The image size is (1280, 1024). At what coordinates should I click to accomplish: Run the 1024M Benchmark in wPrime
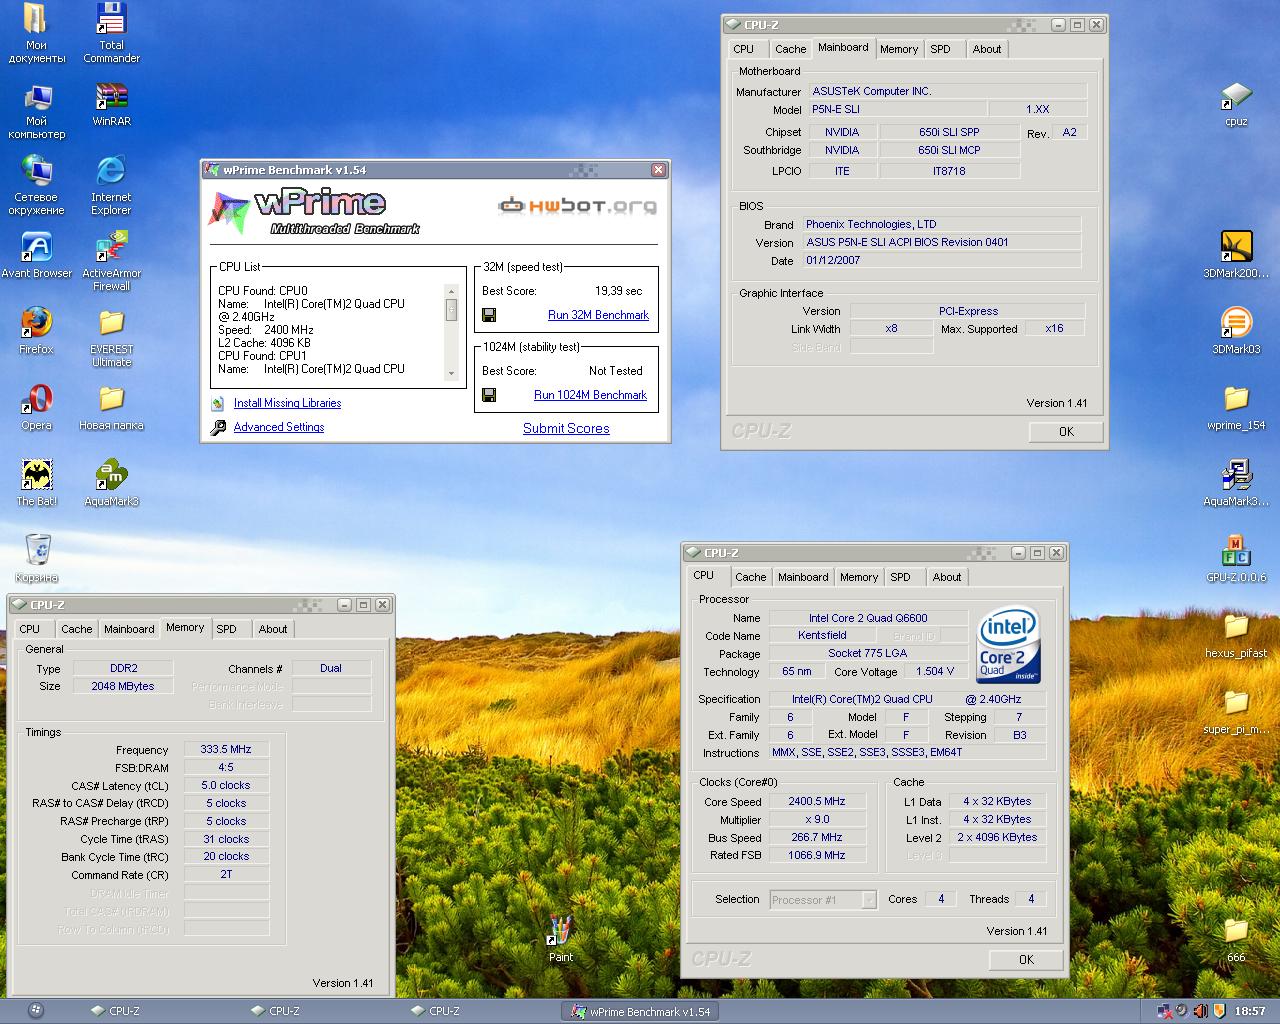(590, 395)
